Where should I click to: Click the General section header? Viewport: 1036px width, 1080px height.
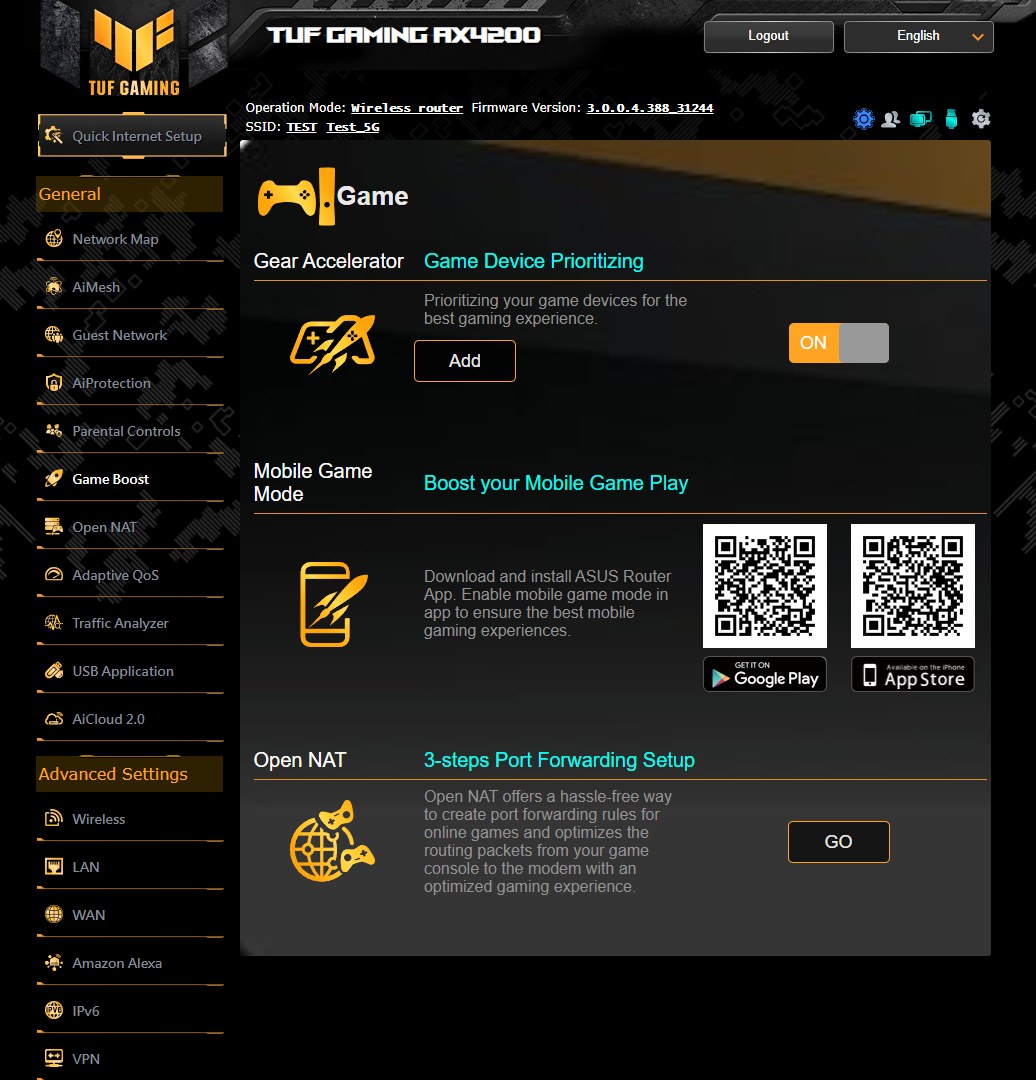coord(130,194)
